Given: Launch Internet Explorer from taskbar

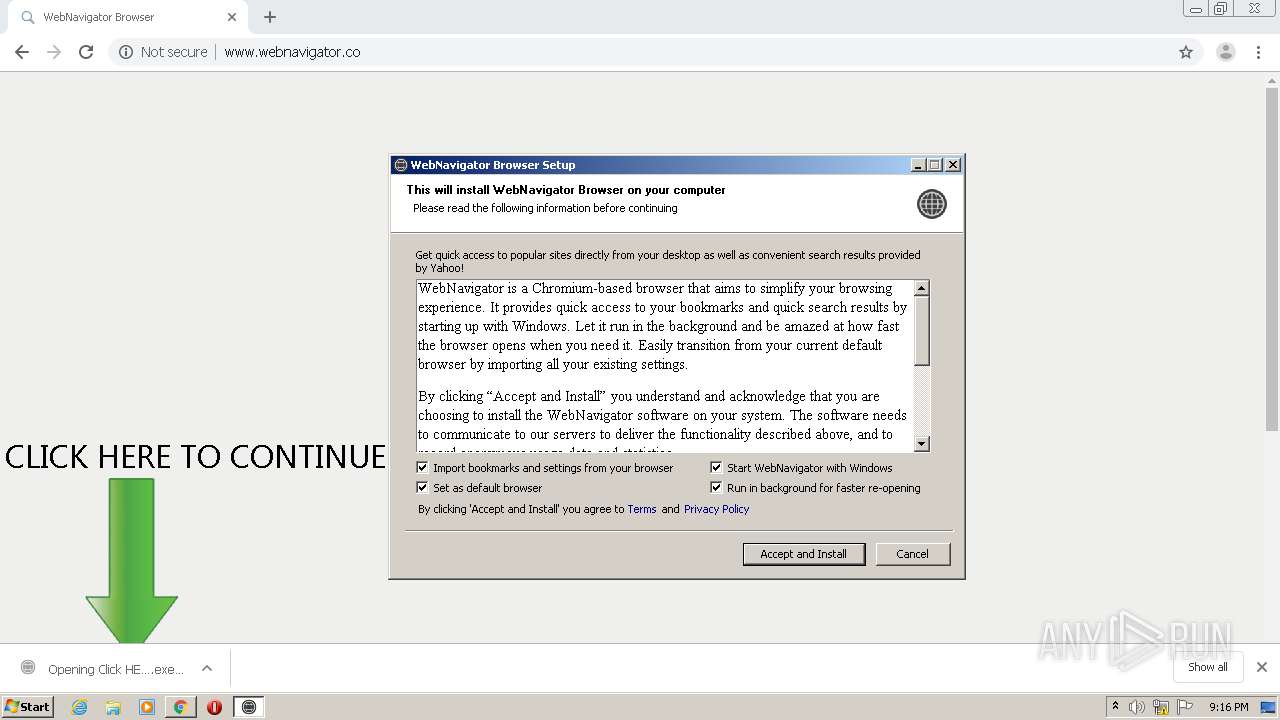Looking at the screenshot, I should click(x=80, y=707).
